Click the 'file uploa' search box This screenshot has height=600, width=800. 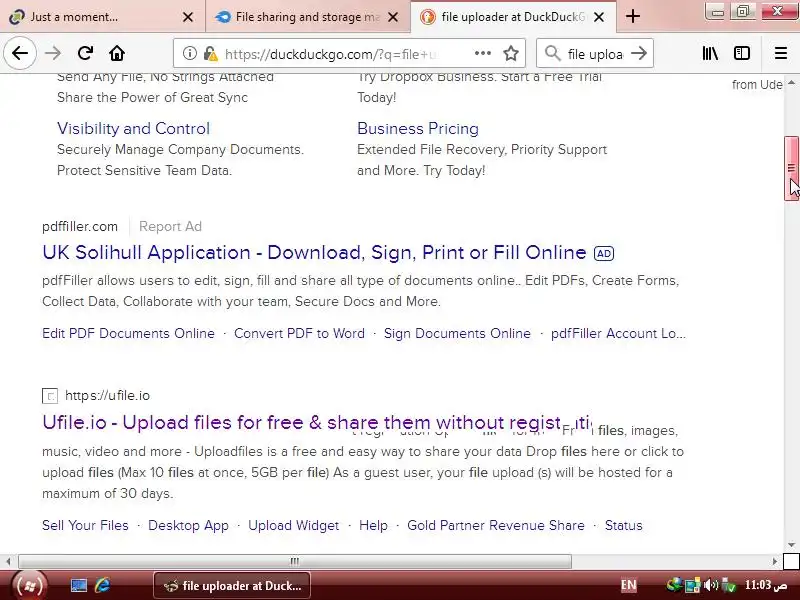tap(594, 54)
